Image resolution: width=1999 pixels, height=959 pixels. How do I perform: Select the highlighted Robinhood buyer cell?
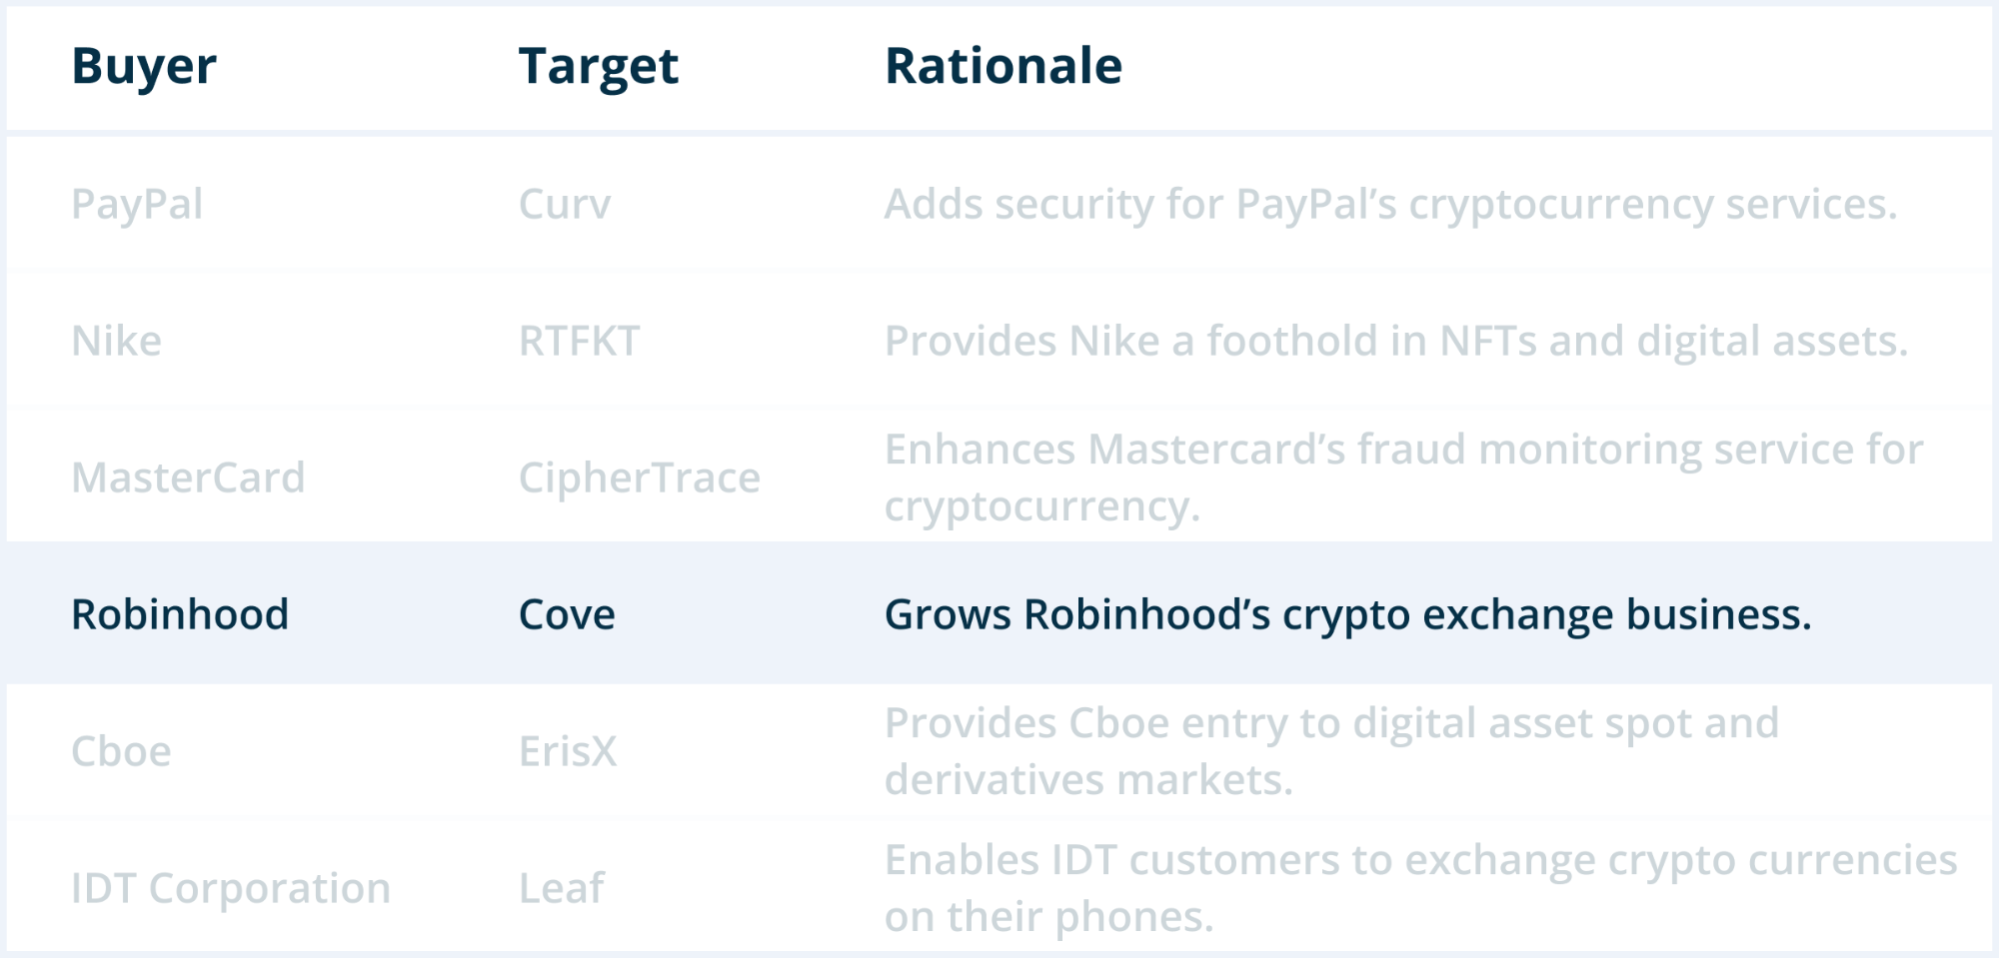[180, 615]
